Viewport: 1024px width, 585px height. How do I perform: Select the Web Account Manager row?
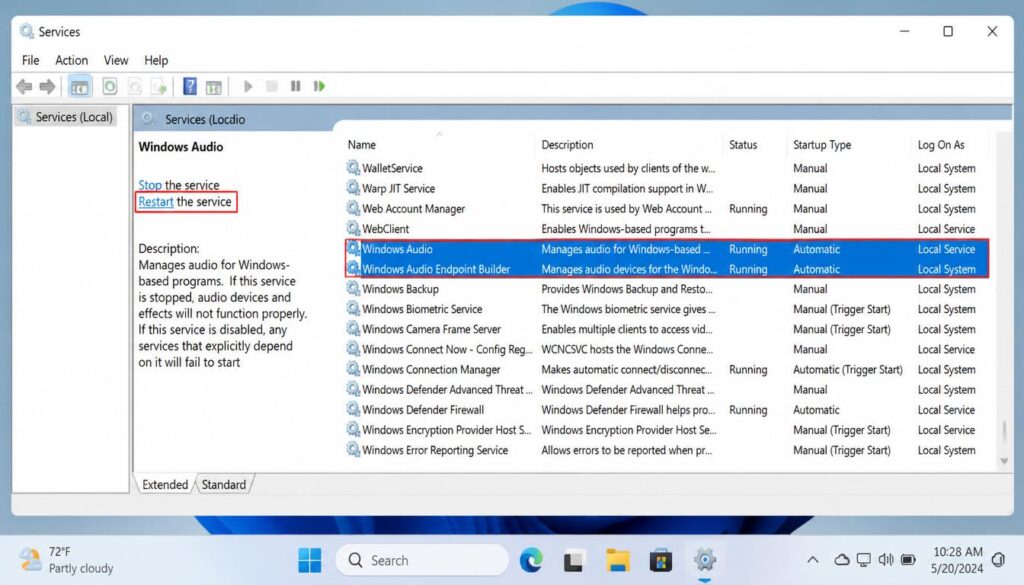pos(667,208)
